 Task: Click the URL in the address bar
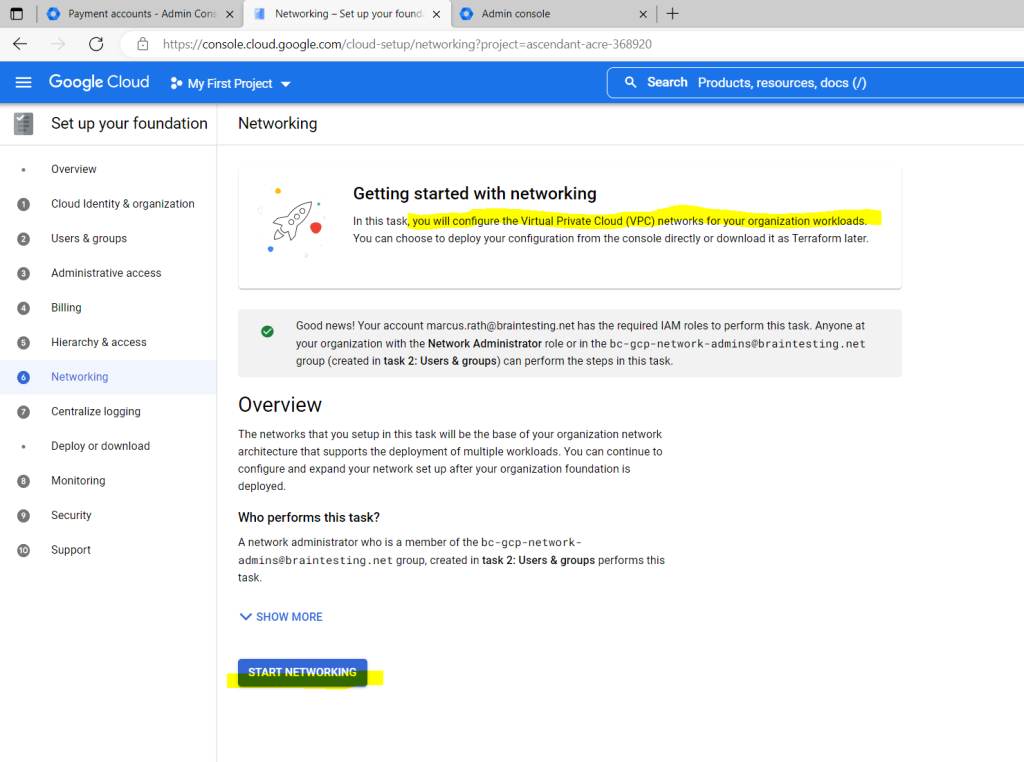pyautogui.click(x=407, y=44)
